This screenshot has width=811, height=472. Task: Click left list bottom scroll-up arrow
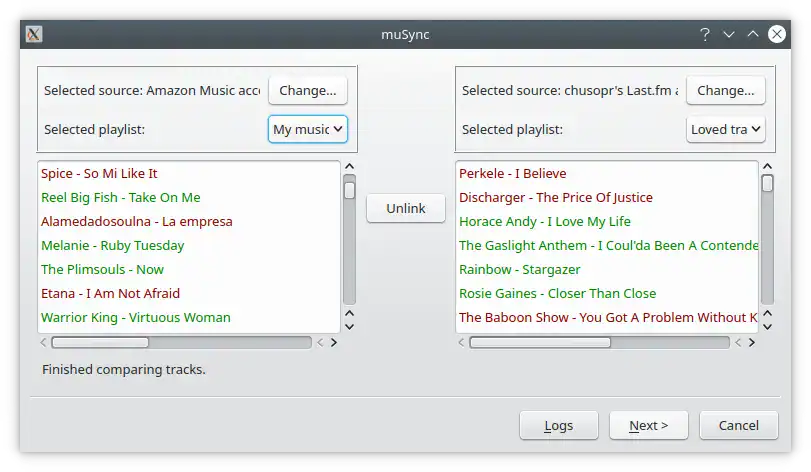tap(350, 313)
